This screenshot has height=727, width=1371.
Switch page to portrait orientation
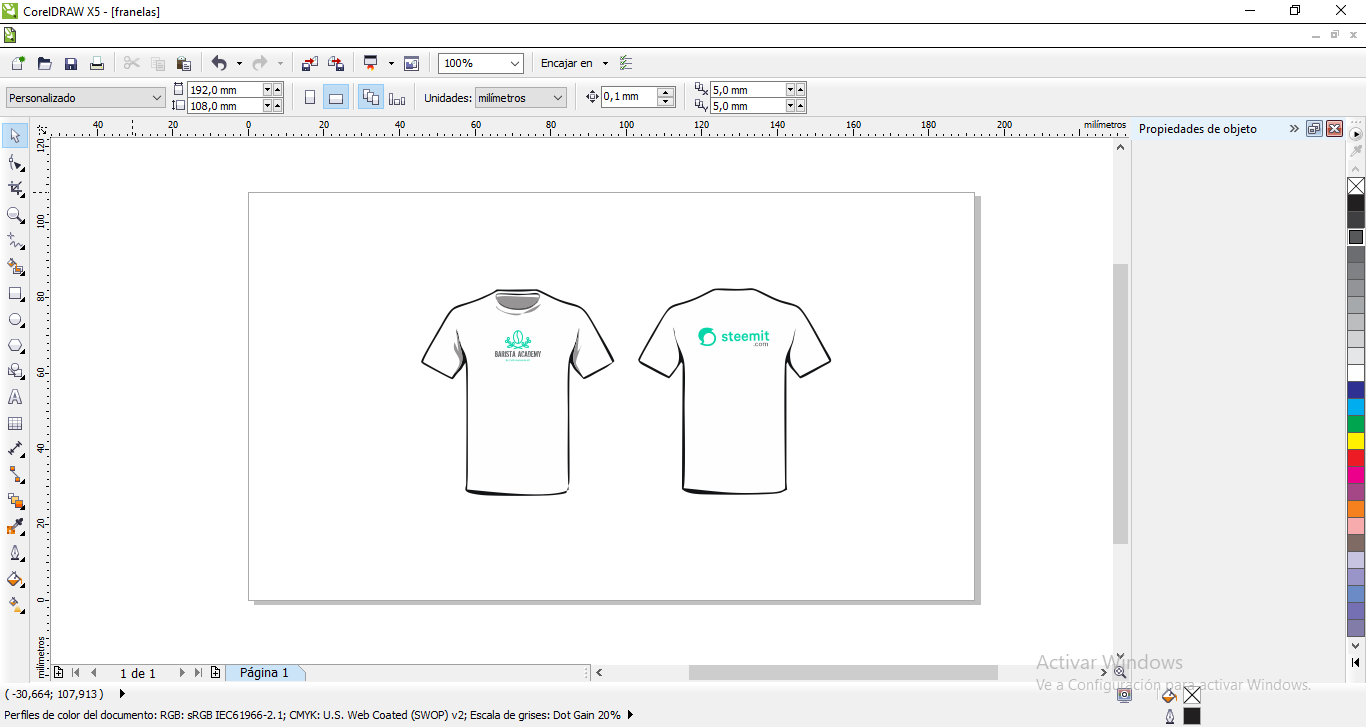310,98
